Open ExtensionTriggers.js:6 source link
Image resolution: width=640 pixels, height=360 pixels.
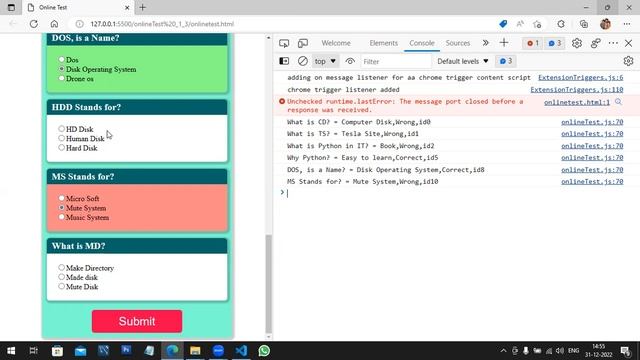tap(580, 78)
